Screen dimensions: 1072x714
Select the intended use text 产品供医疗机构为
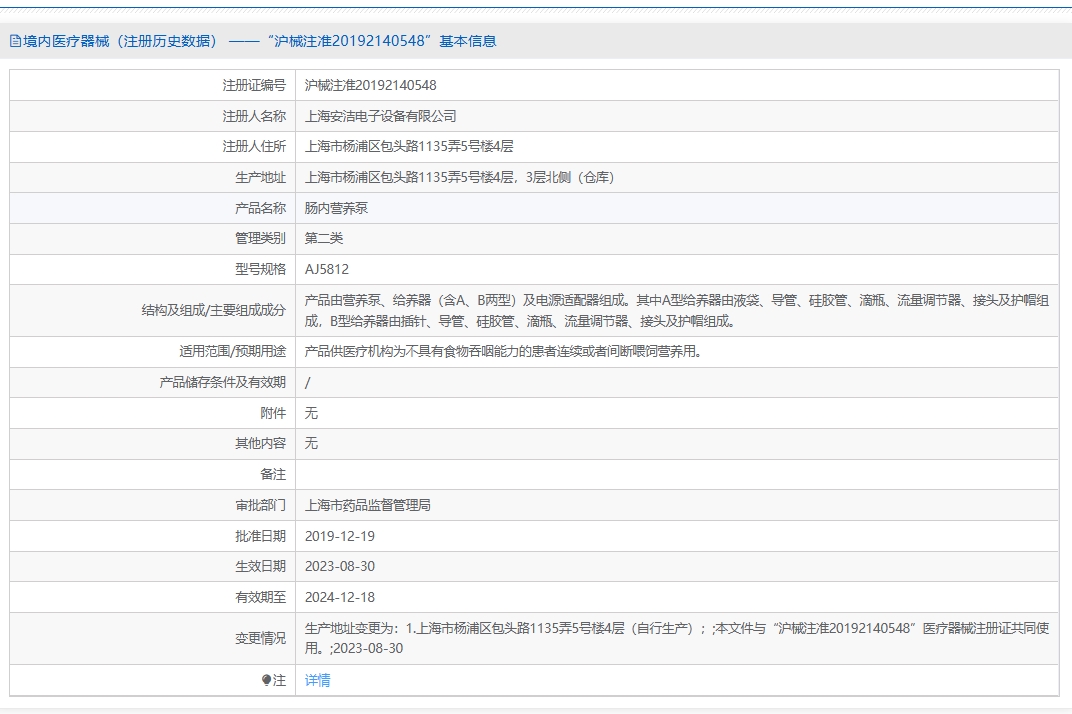(504, 352)
